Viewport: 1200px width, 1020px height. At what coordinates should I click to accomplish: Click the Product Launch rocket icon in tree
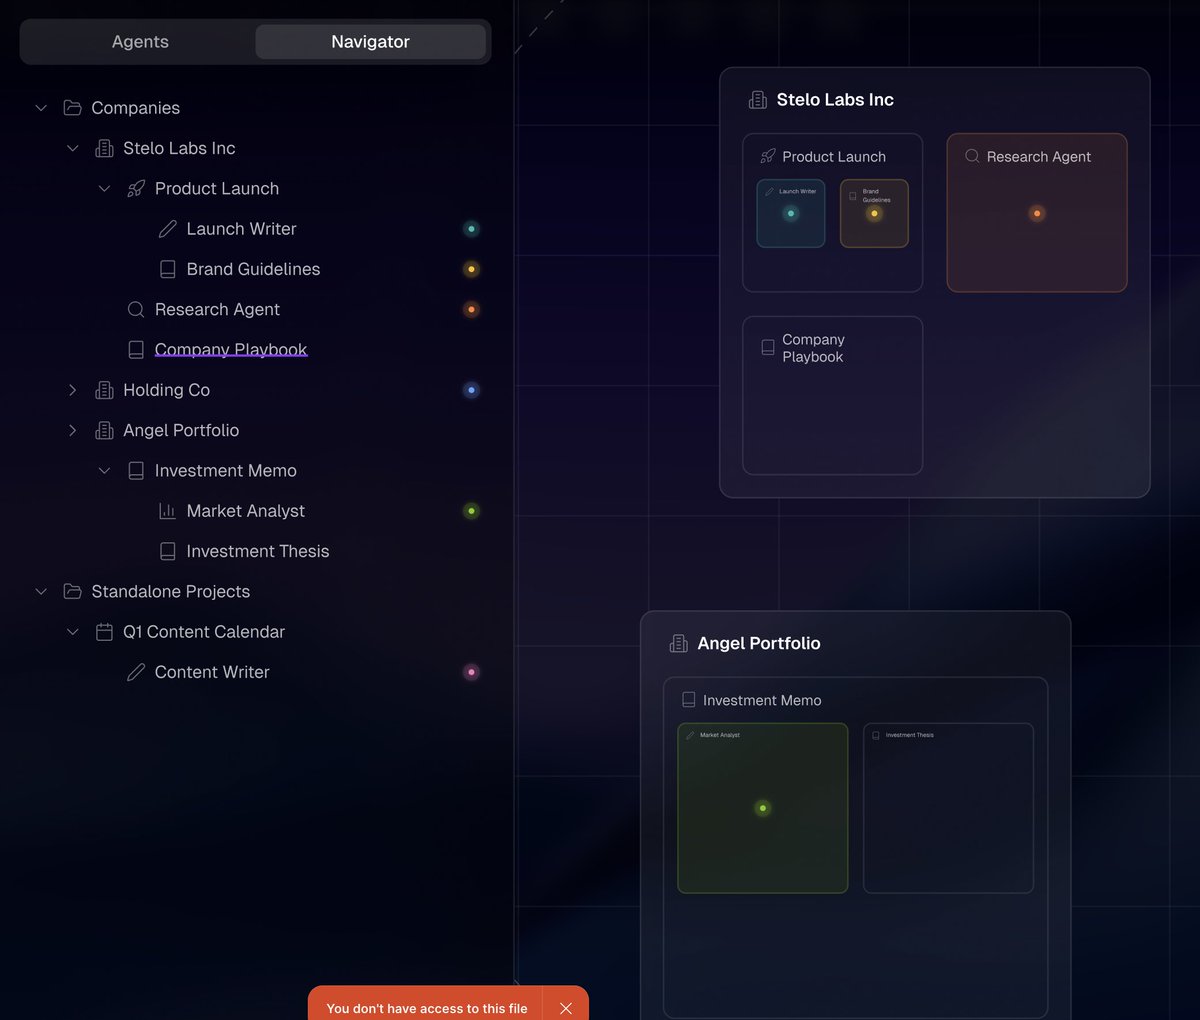point(136,188)
